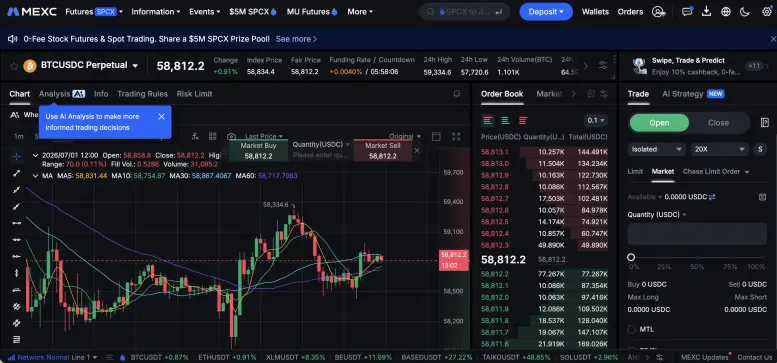777x363 pixels.
Task: Click the trade panel Quantity input box
Action: click(697, 234)
